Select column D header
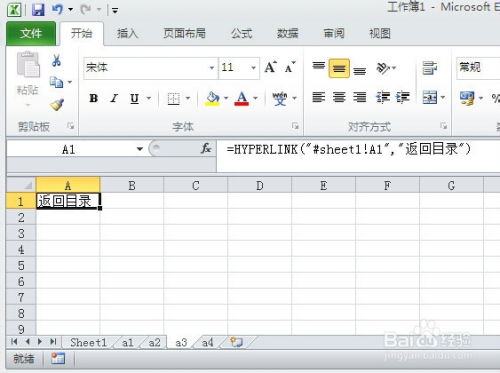500x373 pixels. coord(260,185)
